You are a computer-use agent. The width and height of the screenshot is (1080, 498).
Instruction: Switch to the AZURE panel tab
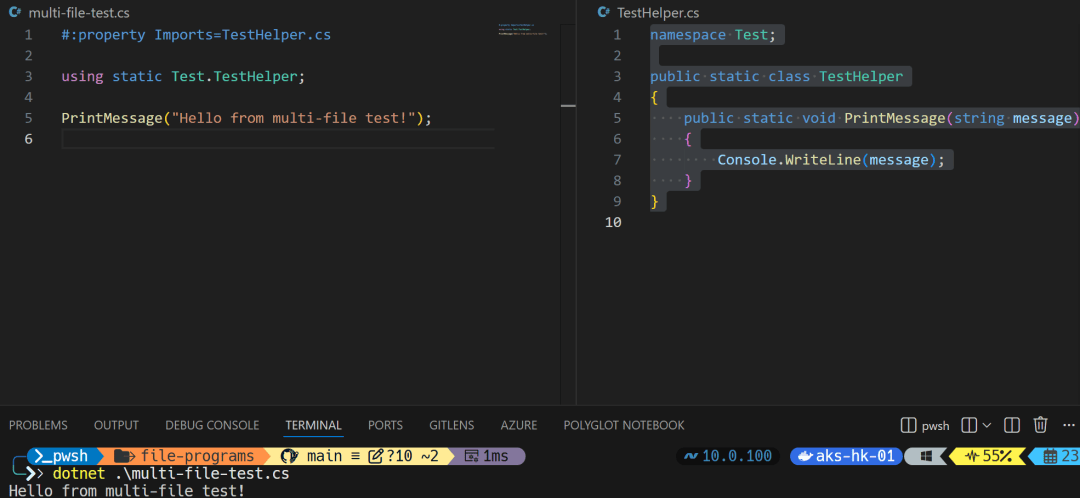point(519,425)
